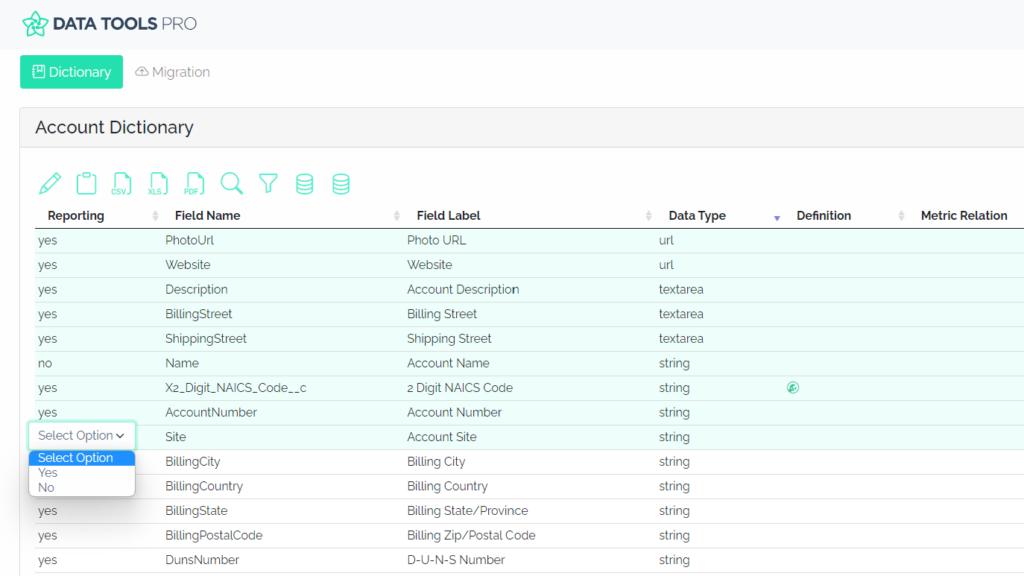
Task: Export the dictionary as XLS
Action: click(x=158, y=183)
